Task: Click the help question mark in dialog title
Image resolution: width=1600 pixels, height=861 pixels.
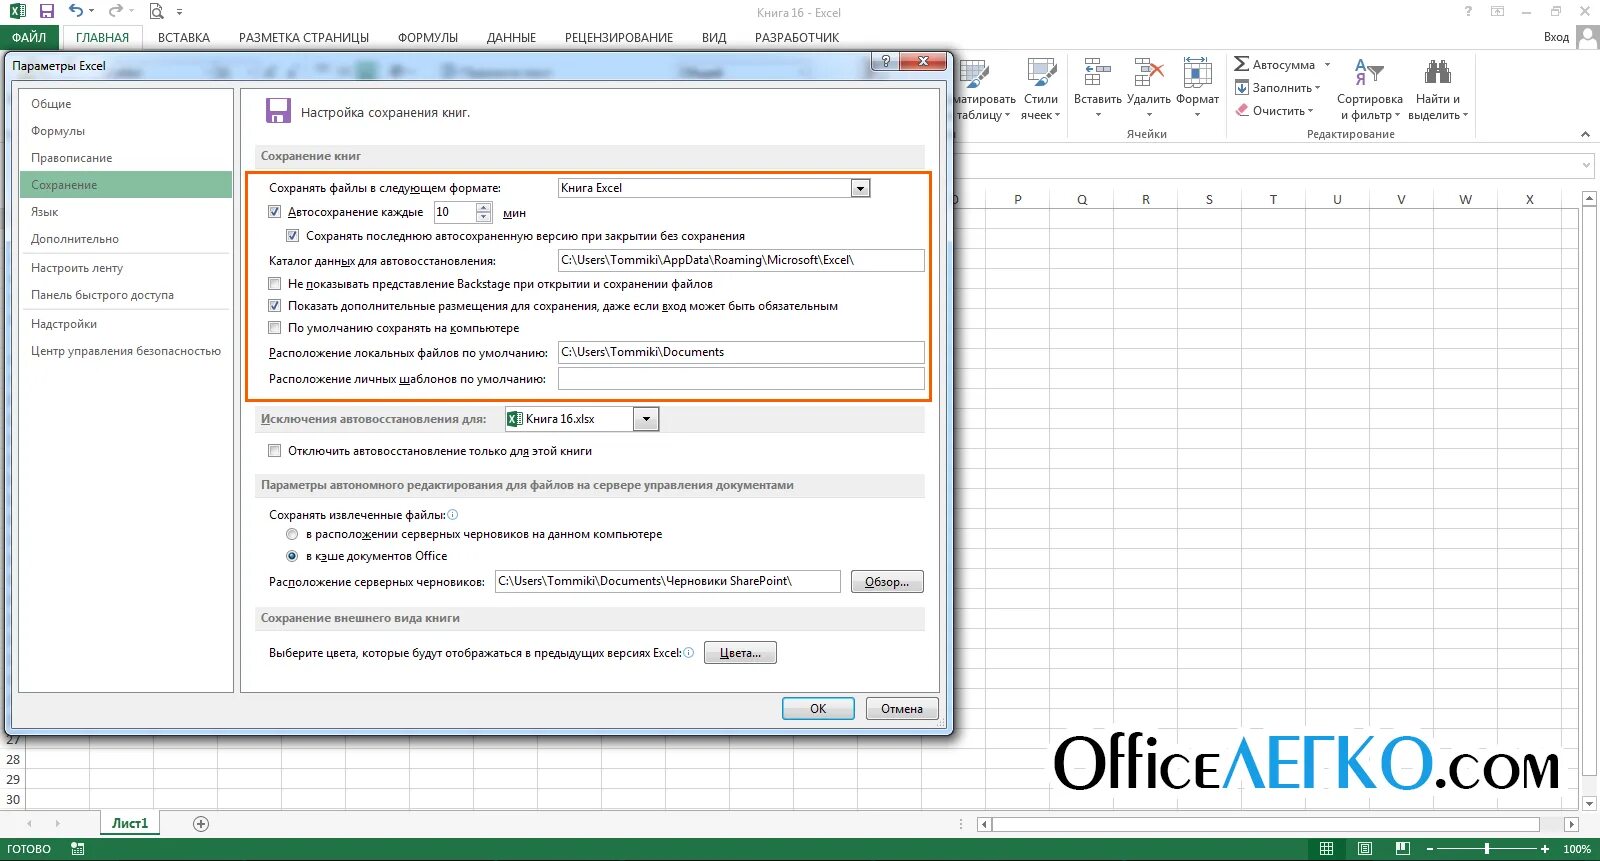Action: (885, 61)
